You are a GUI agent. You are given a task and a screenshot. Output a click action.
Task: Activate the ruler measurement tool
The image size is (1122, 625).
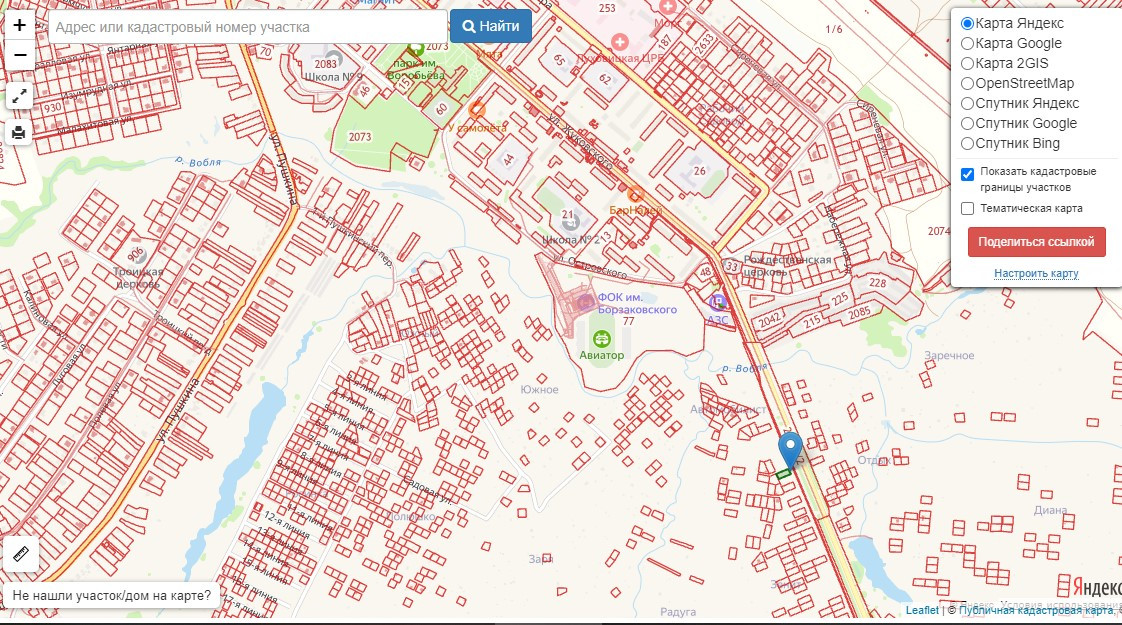(x=21, y=553)
